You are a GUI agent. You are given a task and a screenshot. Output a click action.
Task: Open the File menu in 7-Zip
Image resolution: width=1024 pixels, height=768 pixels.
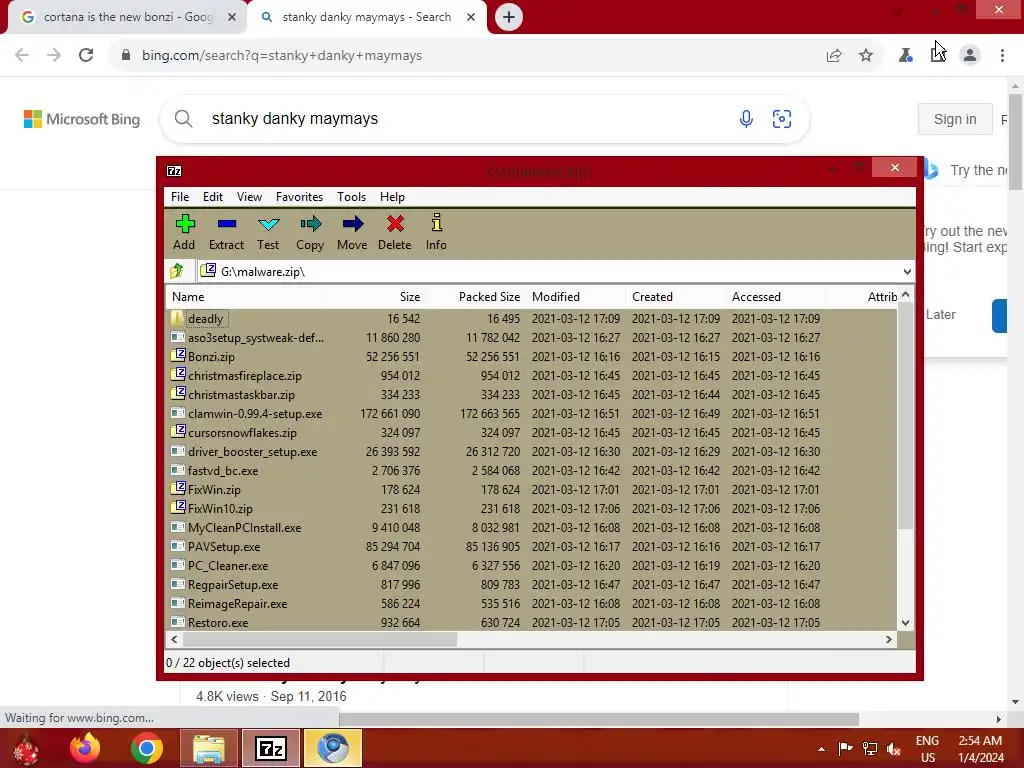coord(180,197)
